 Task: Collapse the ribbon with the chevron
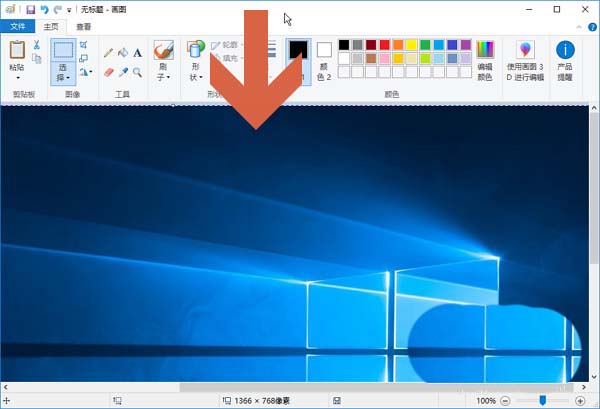pos(579,27)
